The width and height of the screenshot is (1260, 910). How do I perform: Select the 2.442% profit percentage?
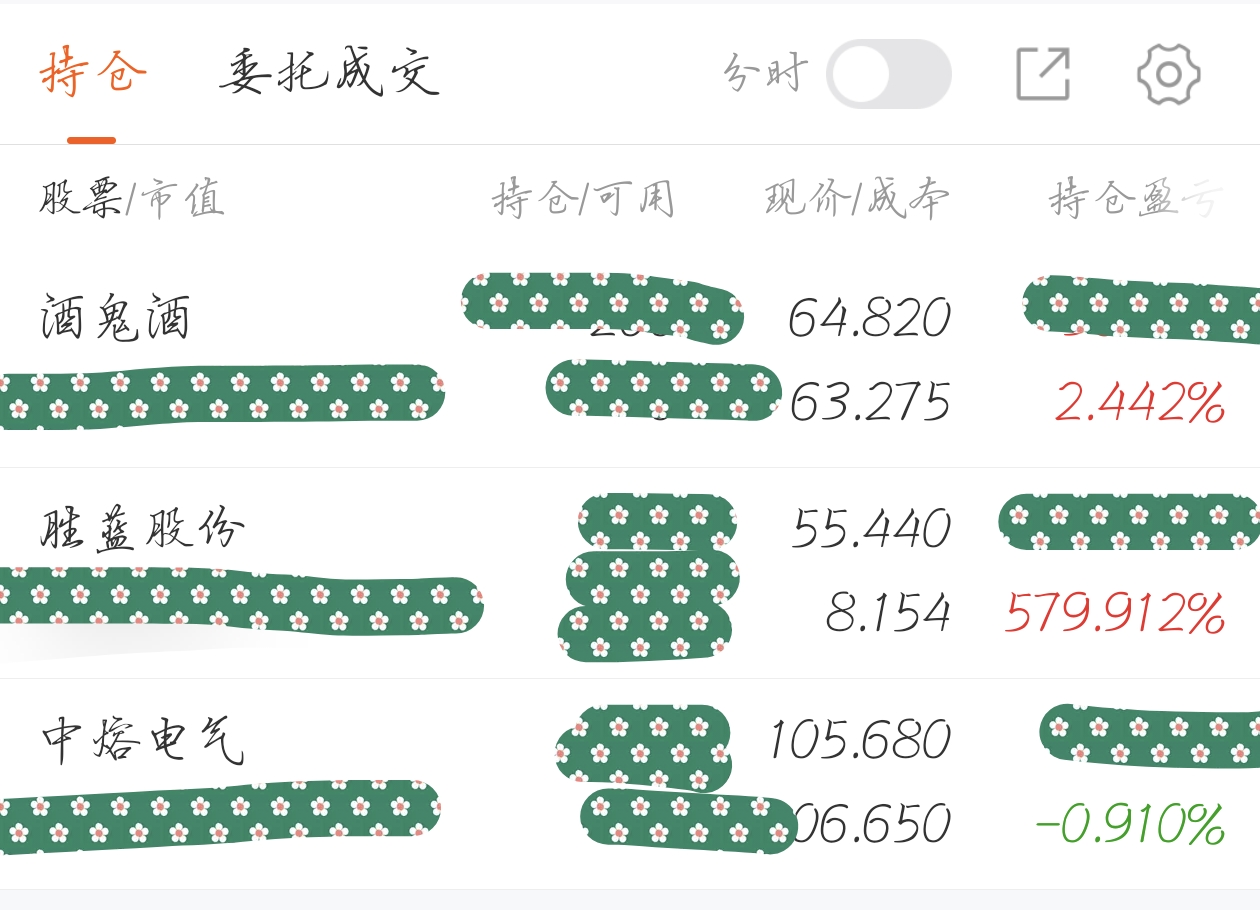pos(1140,402)
